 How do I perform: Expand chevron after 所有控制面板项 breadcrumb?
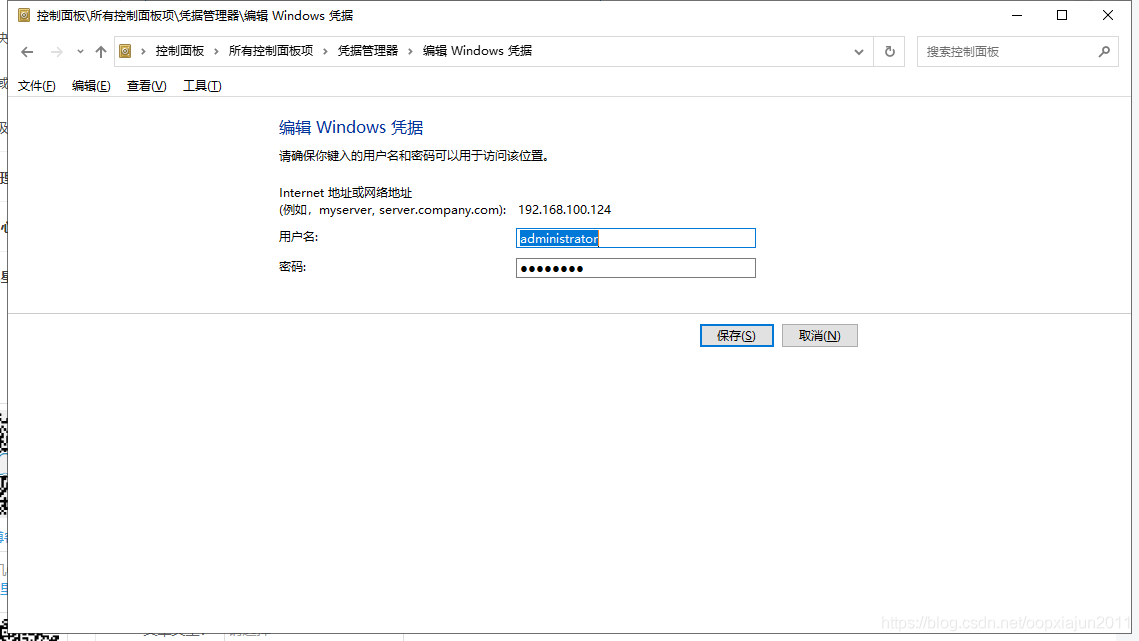tap(325, 51)
